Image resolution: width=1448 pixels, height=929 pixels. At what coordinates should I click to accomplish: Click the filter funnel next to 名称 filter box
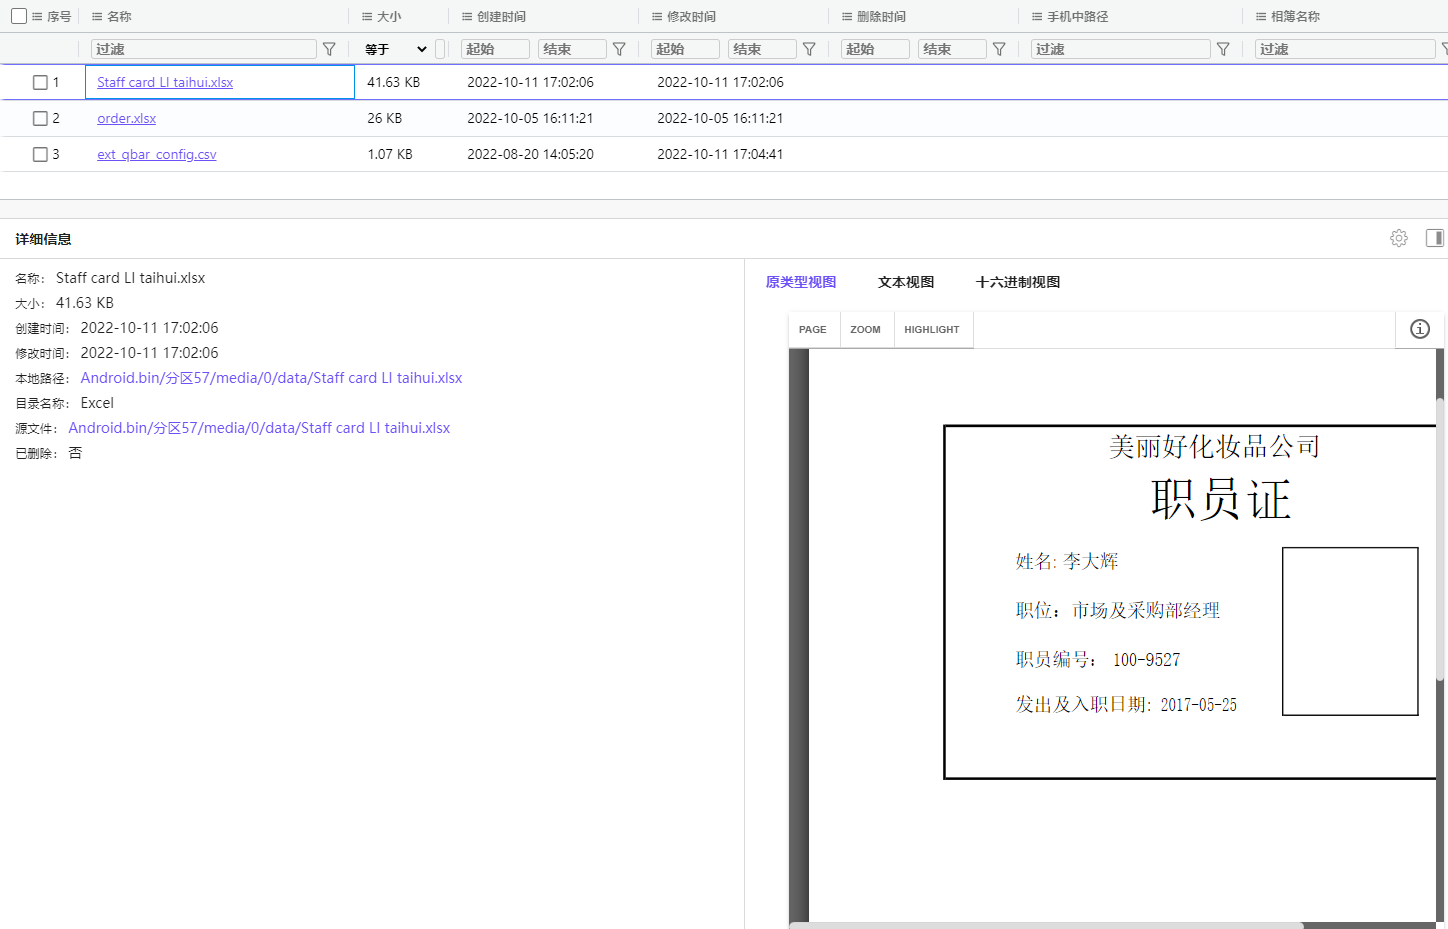[x=329, y=48]
